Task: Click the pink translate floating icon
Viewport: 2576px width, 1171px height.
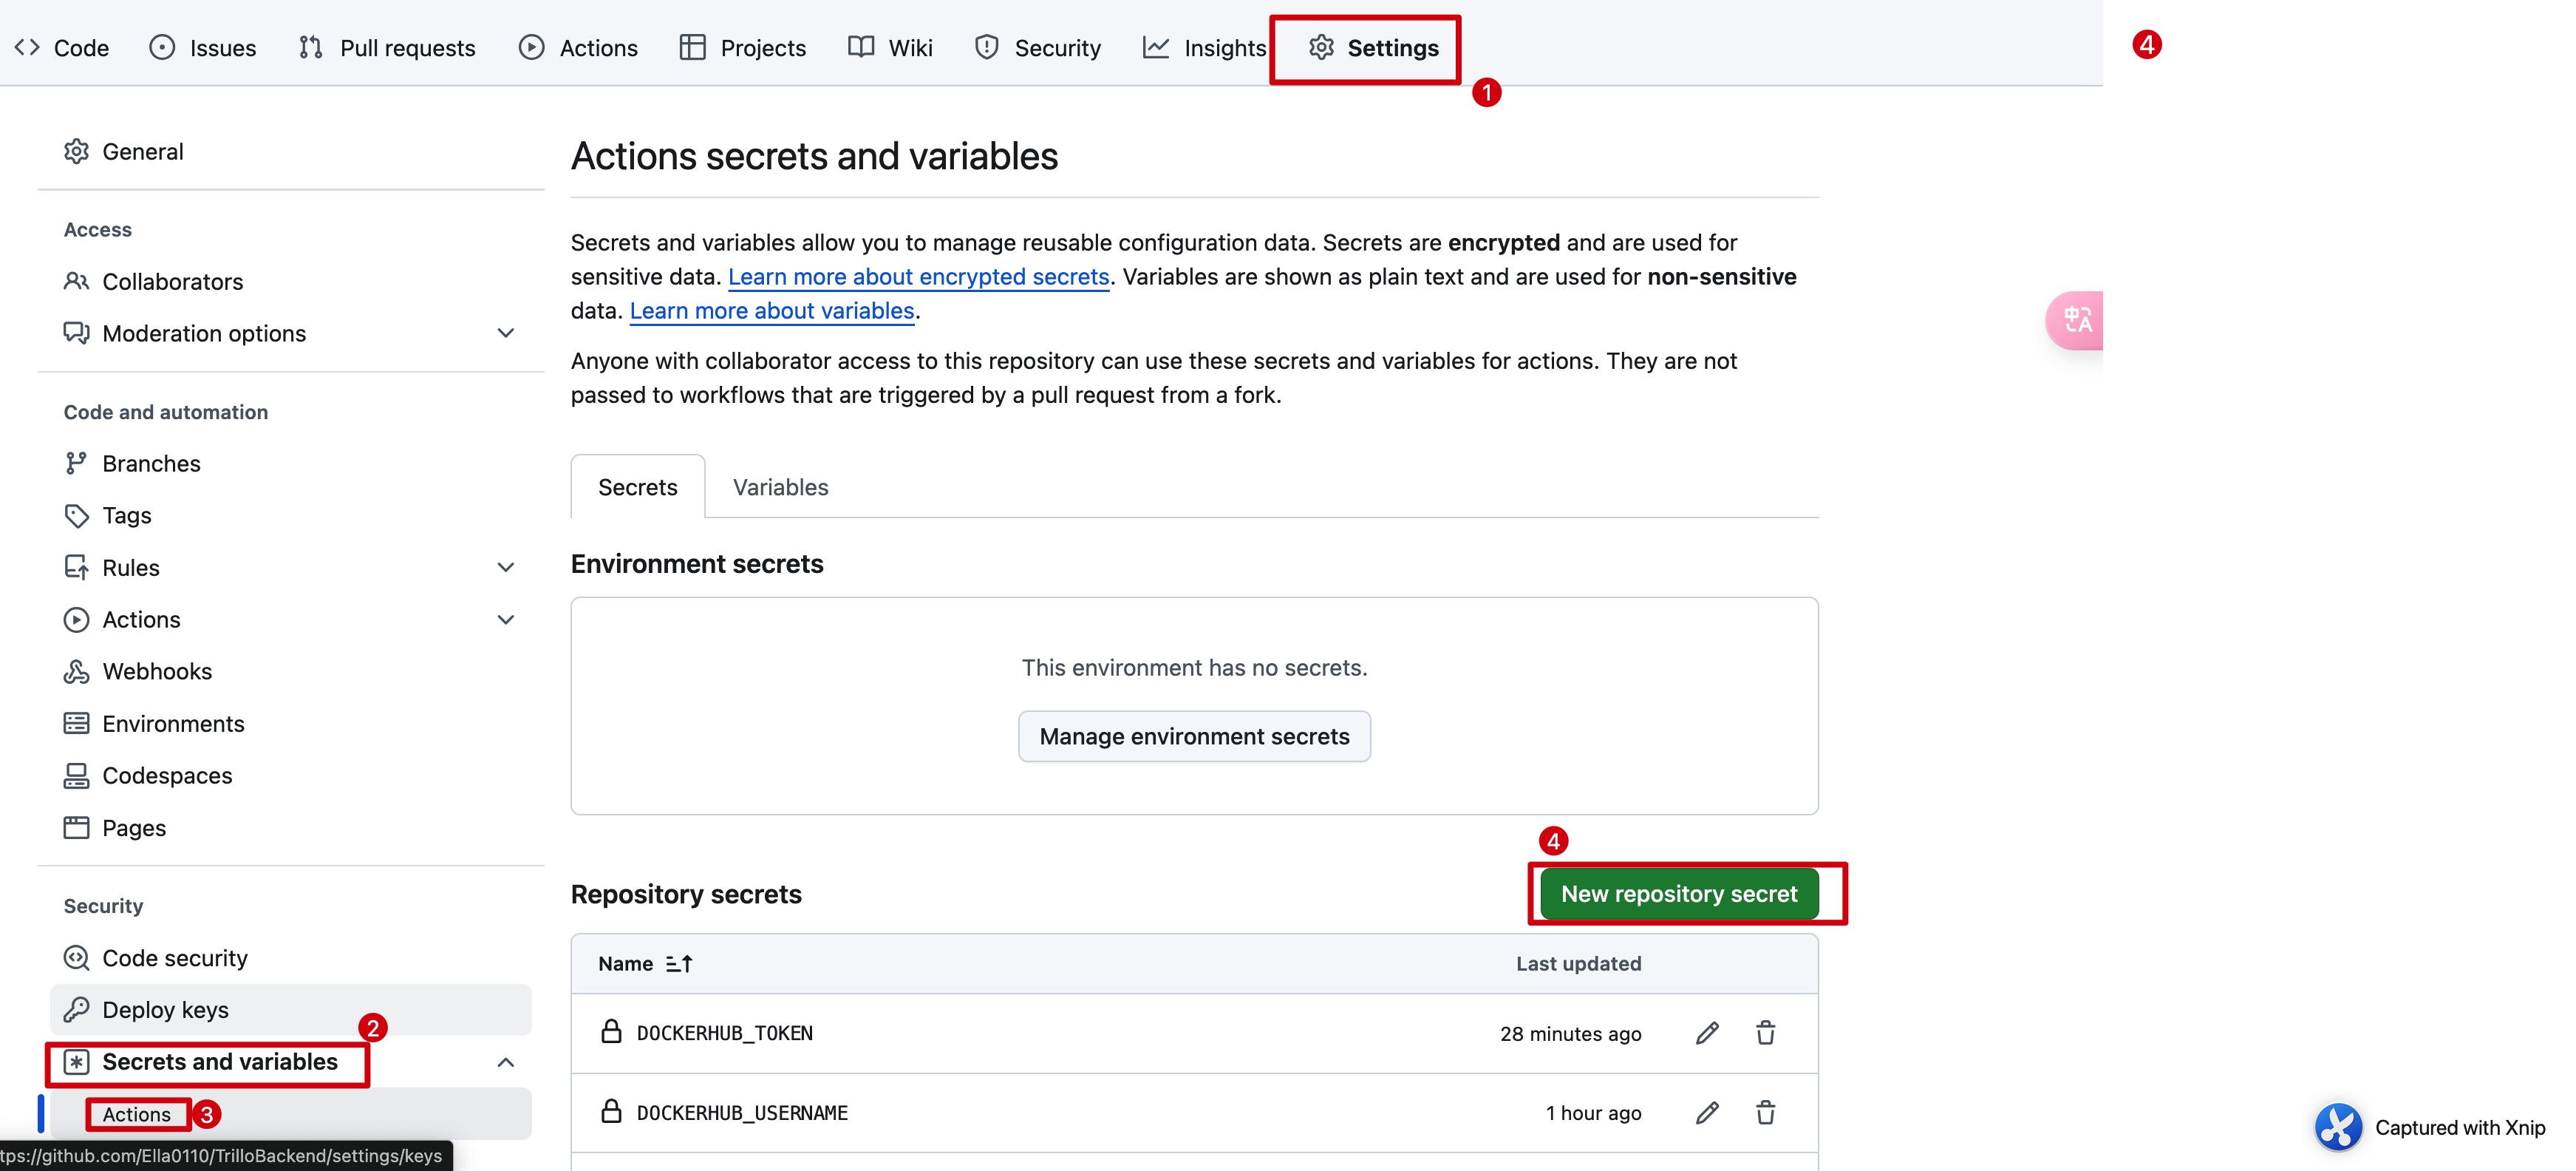Action: pyautogui.click(x=2077, y=320)
